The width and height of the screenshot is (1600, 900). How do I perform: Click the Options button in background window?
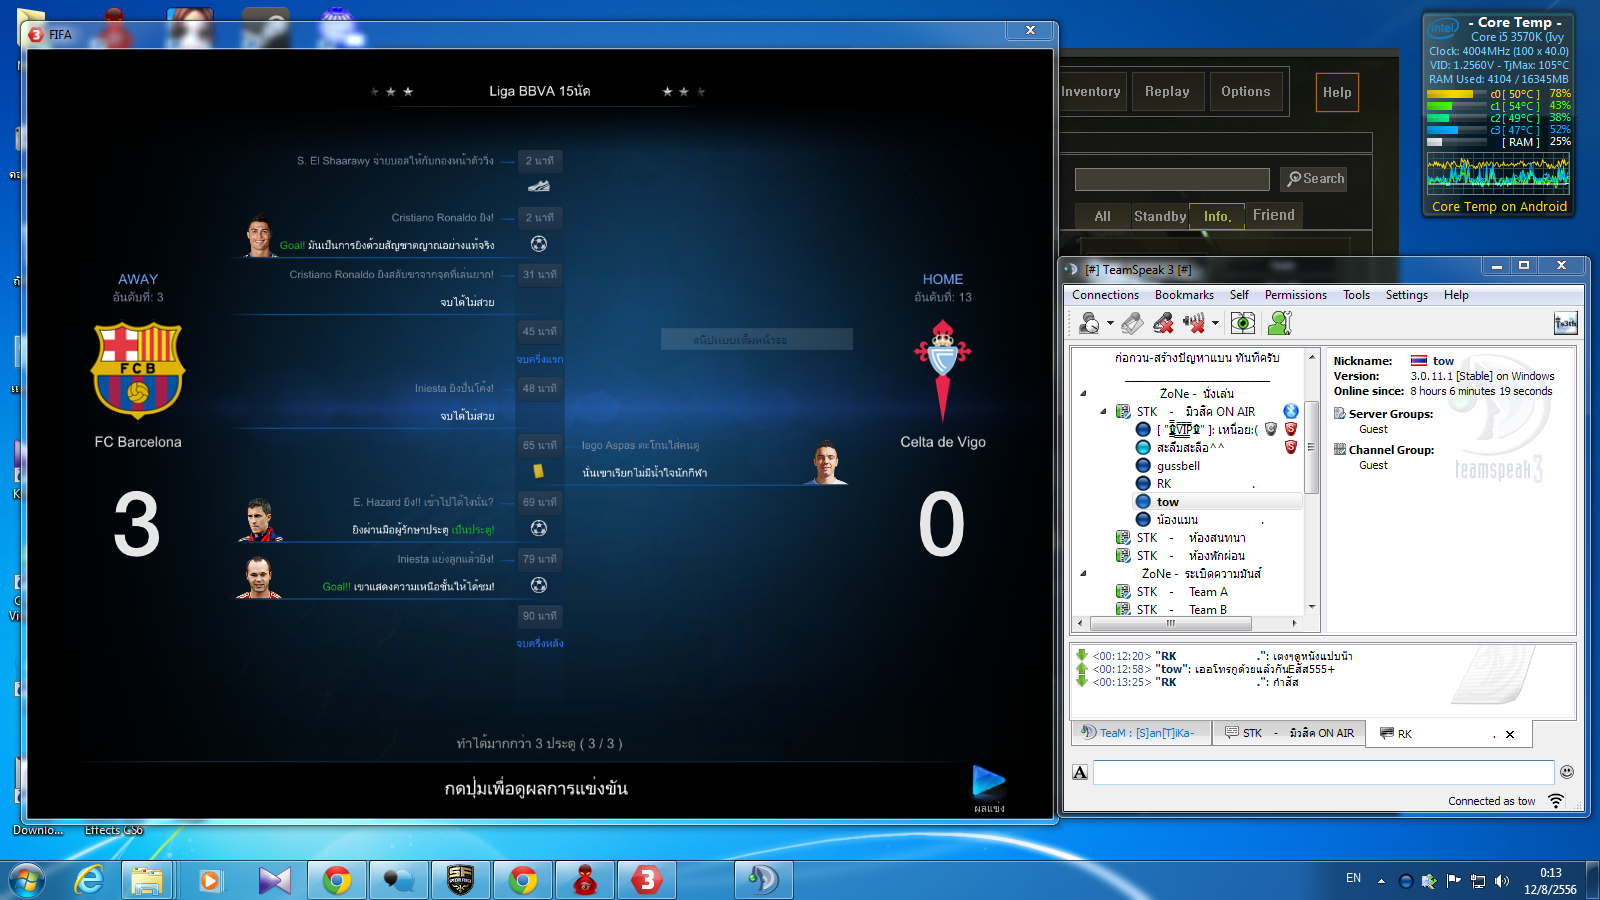pyautogui.click(x=1245, y=92)
